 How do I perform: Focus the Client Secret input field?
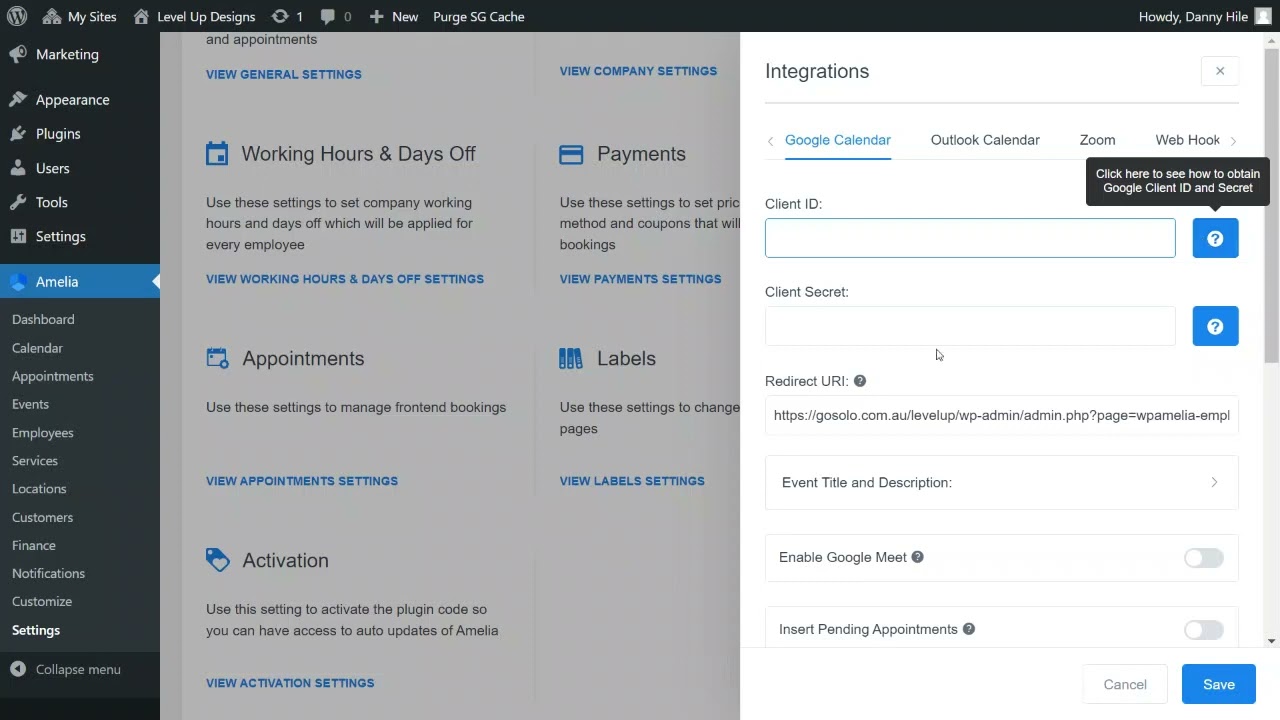(970, 326)
